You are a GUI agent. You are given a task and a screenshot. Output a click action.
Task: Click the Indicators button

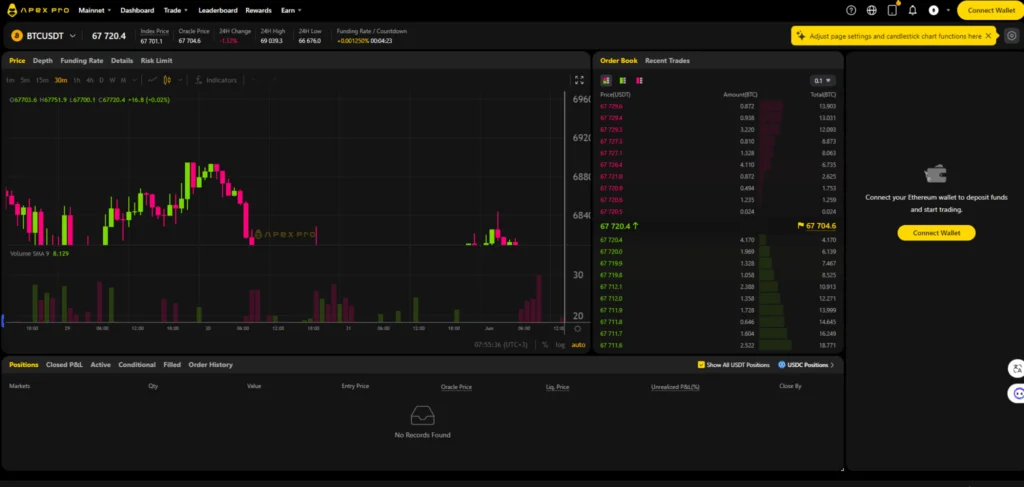tap(216, 80)
